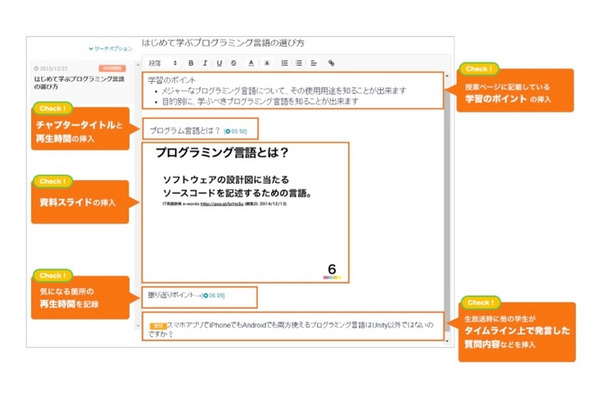Image resolution: width=610 pixels, height=400 pixels.
Task: Click the 学習のポイント heading in the editor
Action: point(172,80)
